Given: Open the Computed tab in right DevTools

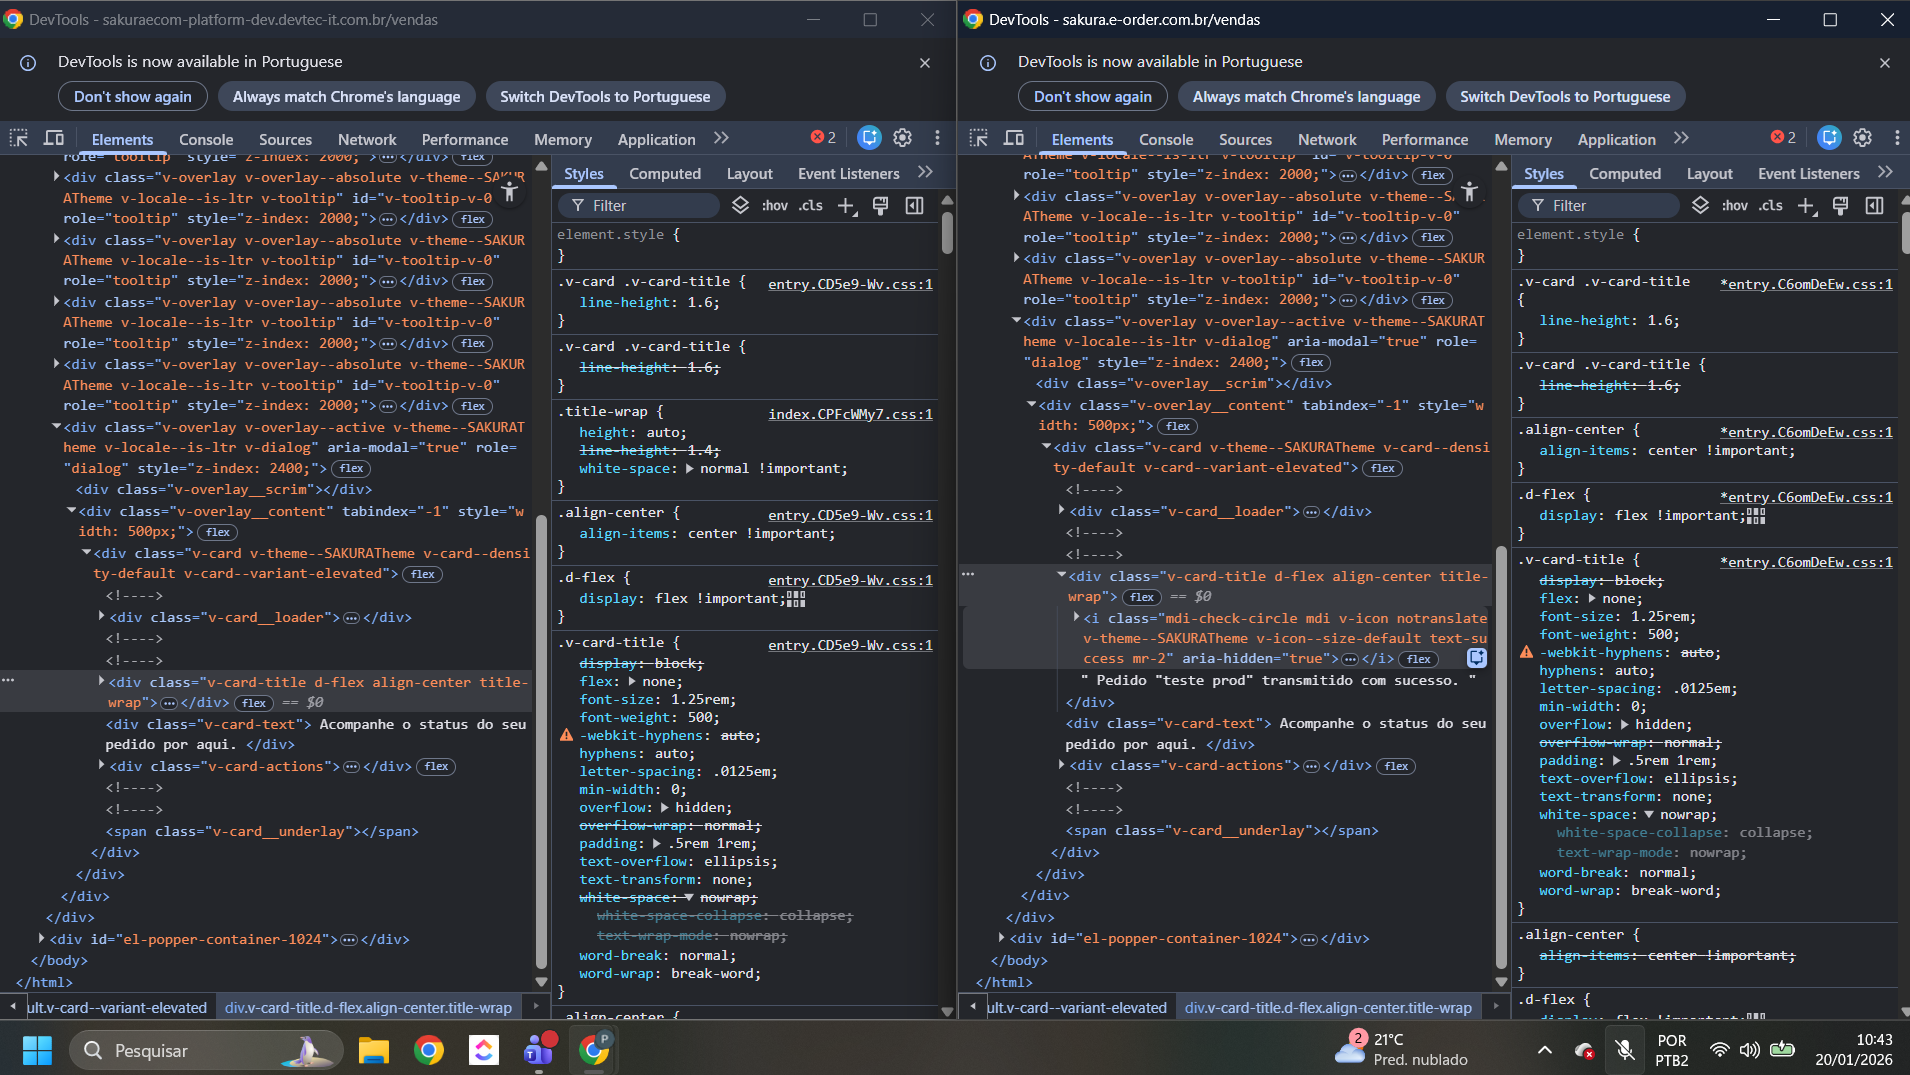Looking at the screenshot, I should (x=1624, y=174).
